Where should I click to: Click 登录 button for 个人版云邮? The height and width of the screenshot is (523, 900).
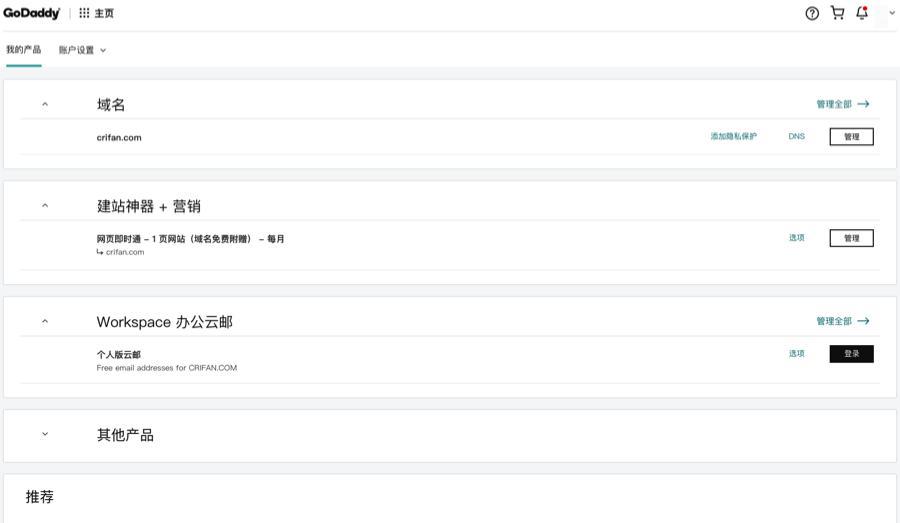coord(851,353)
